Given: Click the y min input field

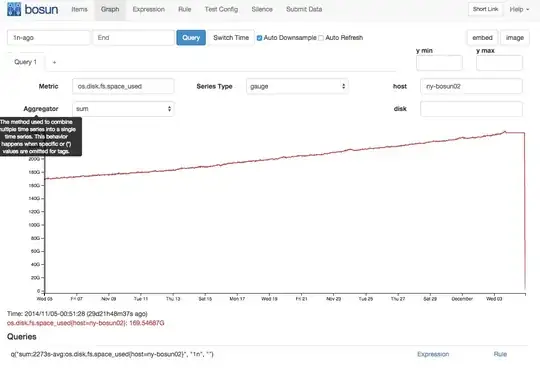Looking at the screenshot, I should 439,63.
